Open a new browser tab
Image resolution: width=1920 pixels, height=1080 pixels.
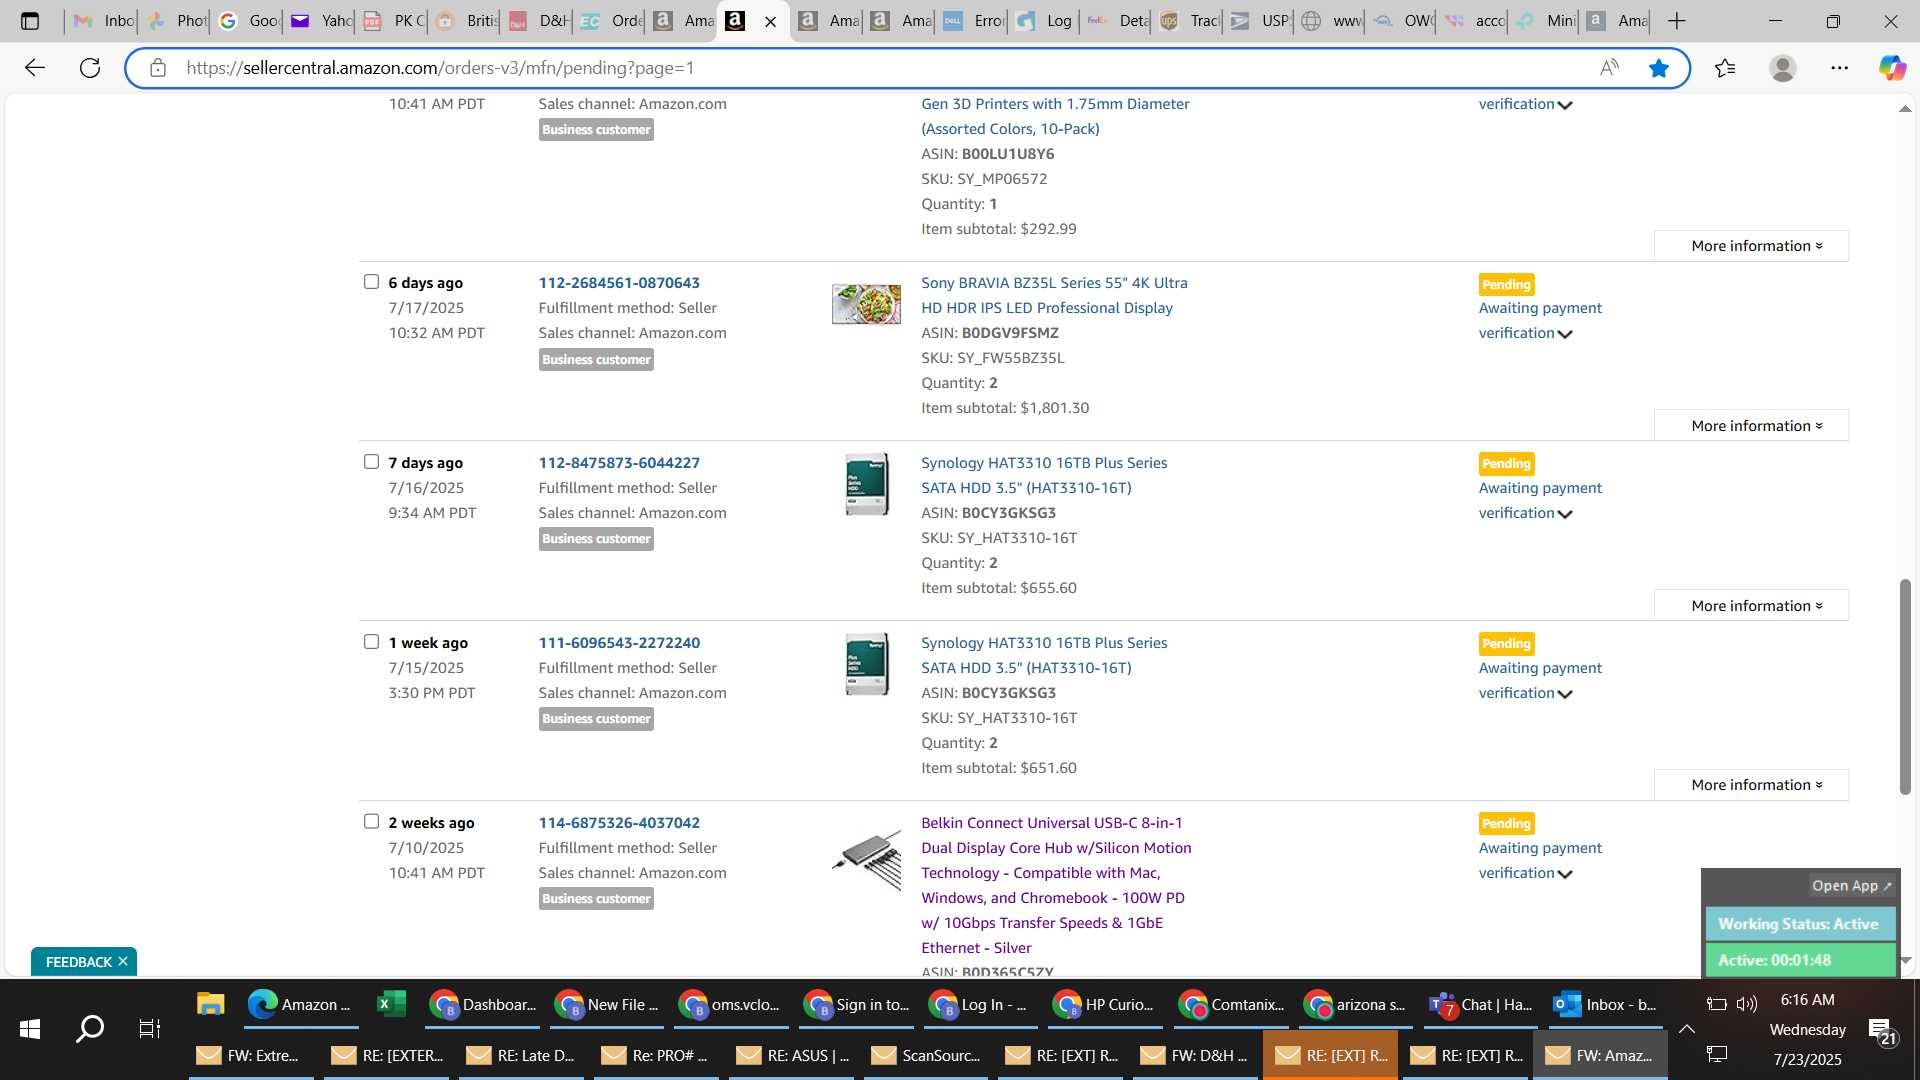(x=1677, y=21)
